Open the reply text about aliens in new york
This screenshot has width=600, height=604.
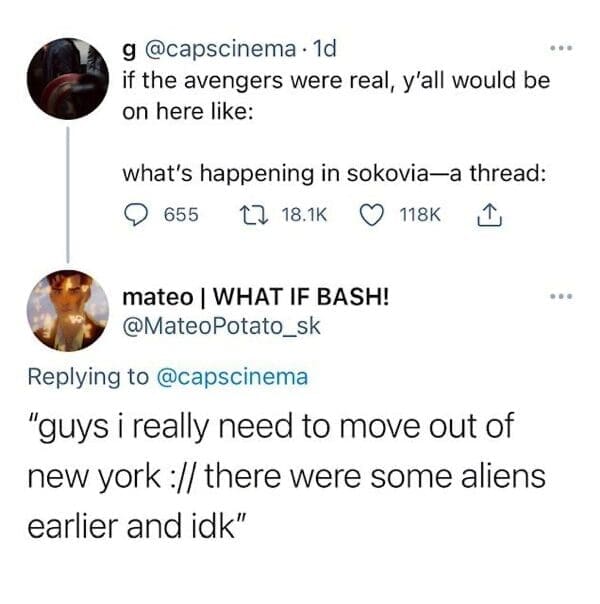(287, 476)
